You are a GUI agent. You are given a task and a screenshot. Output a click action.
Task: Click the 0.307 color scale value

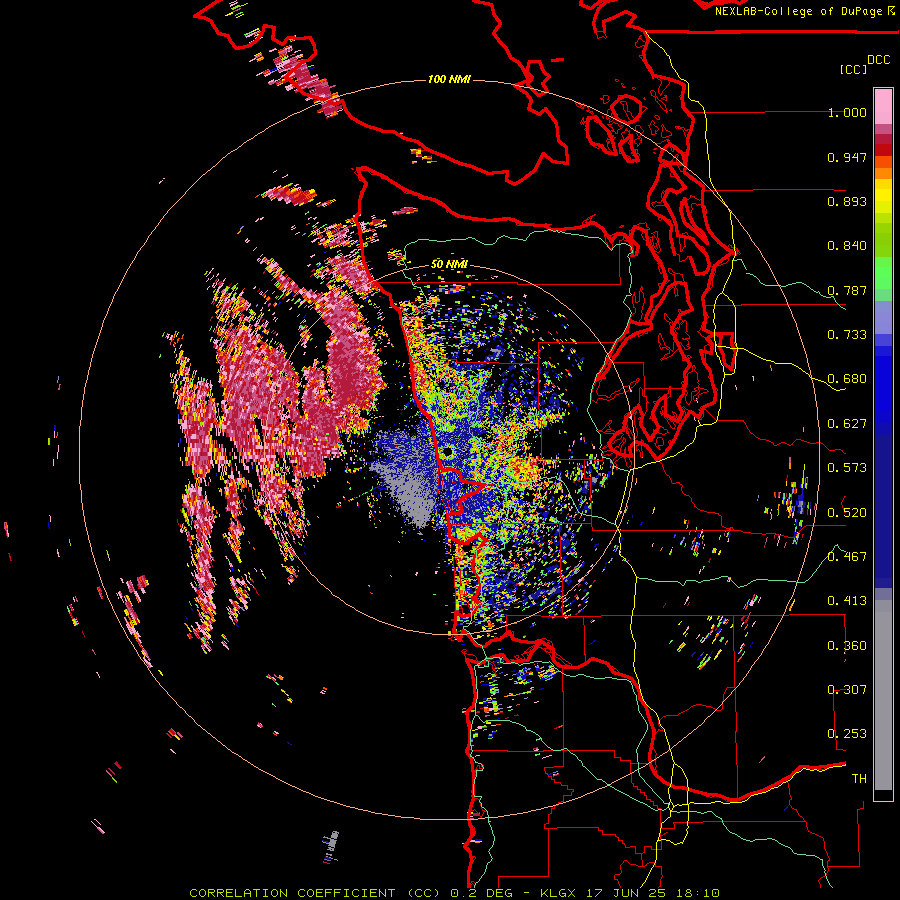(847, 690)
